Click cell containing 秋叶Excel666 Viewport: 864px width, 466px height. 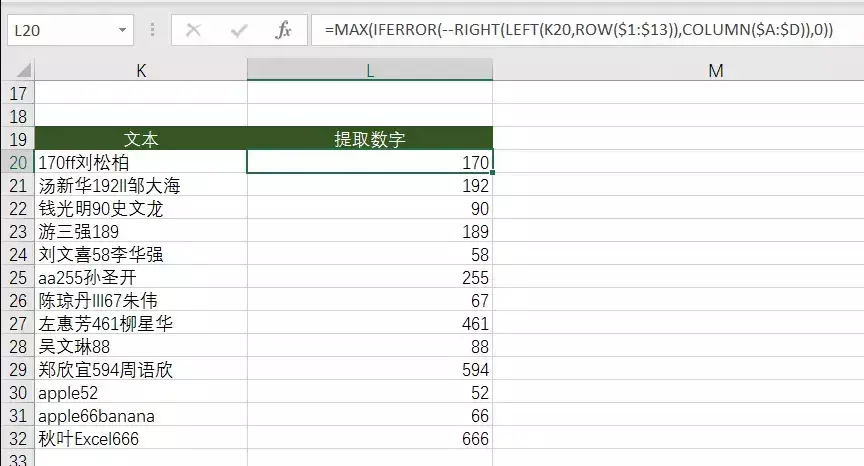point(141,440)
